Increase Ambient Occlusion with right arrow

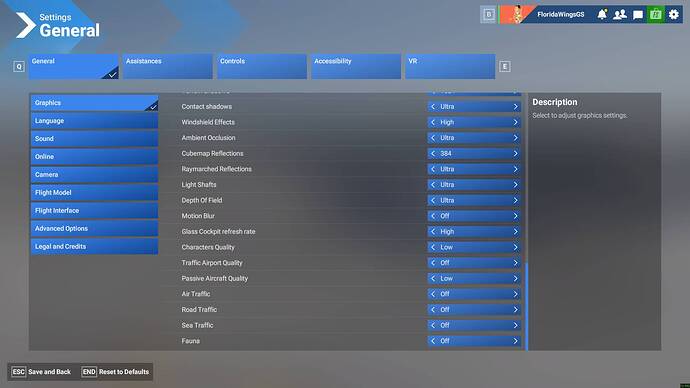point(515,138)
